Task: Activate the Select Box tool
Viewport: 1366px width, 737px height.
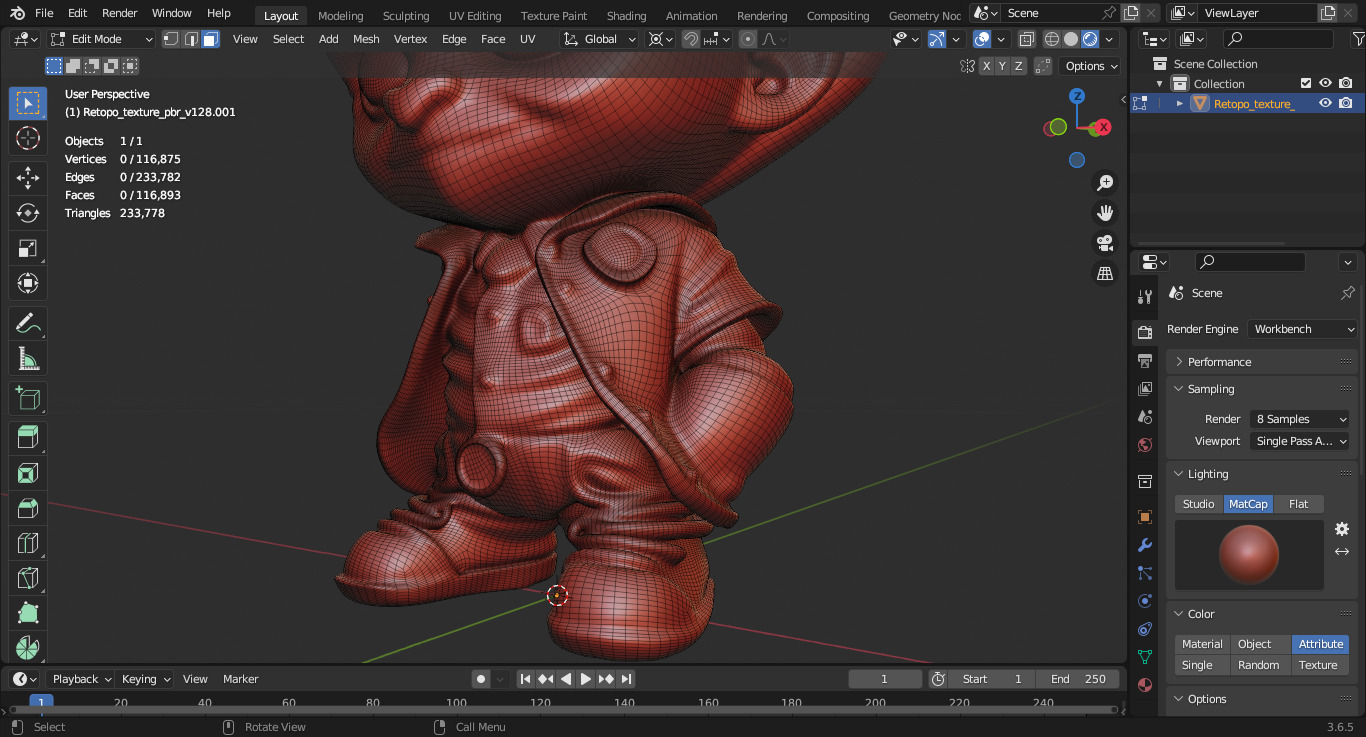Action: point(28,104)
